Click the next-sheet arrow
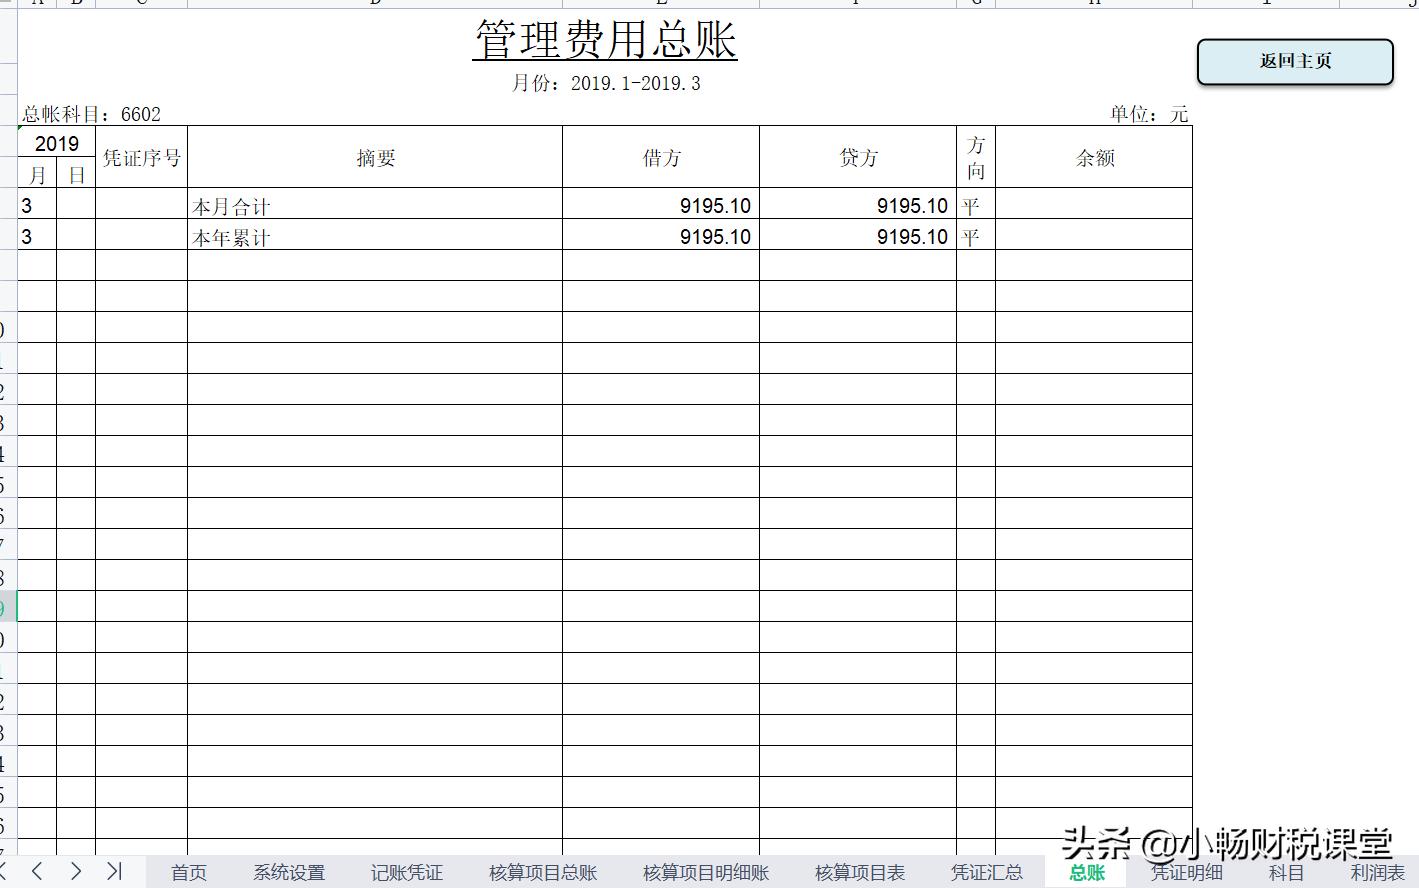 [x=74, y=871]
